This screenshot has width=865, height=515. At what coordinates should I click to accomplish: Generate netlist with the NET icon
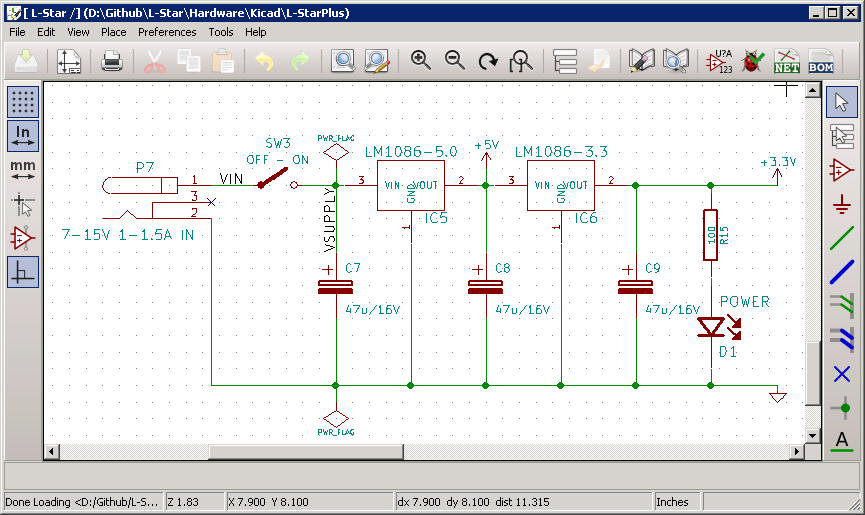787,62
